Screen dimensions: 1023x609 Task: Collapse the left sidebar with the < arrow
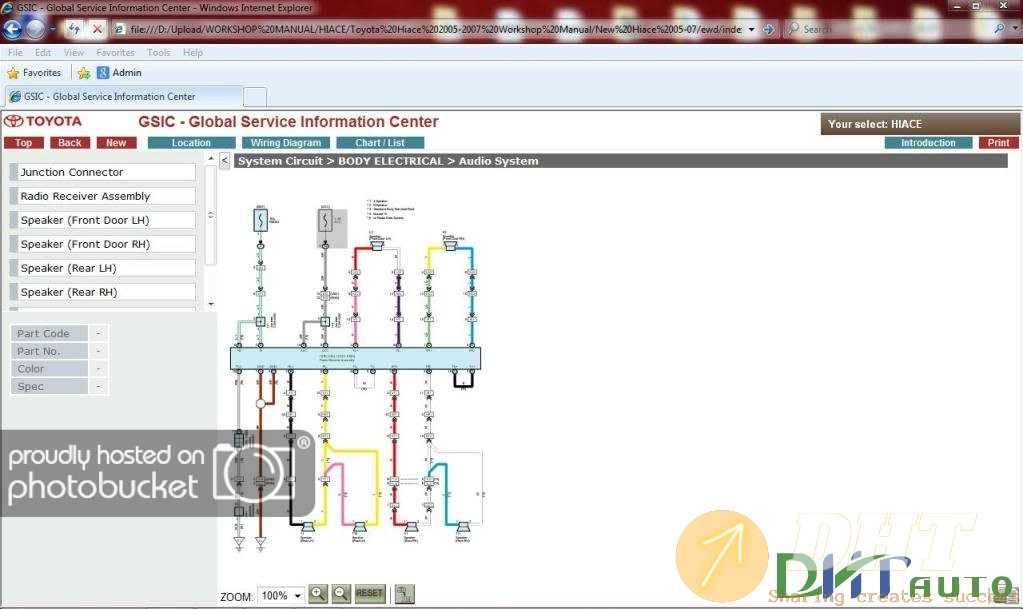pos(224,161)
